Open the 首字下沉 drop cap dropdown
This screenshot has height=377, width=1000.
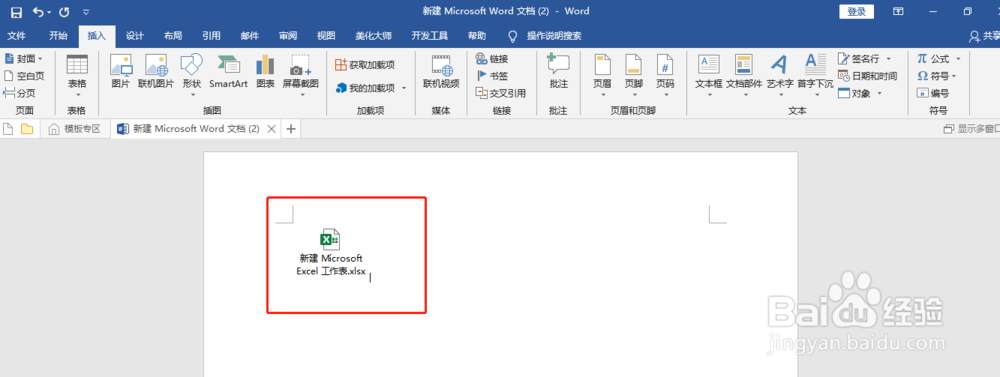pyautogui.click(x=815, y=76)
